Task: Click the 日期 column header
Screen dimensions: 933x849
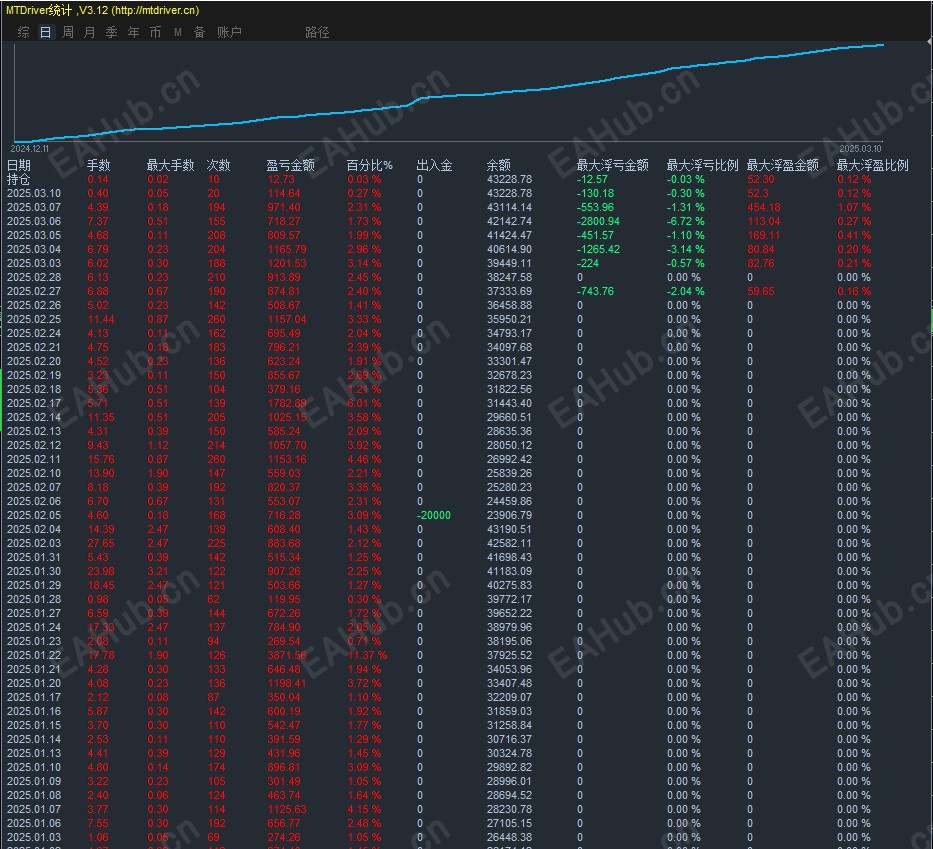Action: pyautogui.click(x=19, y=165)
